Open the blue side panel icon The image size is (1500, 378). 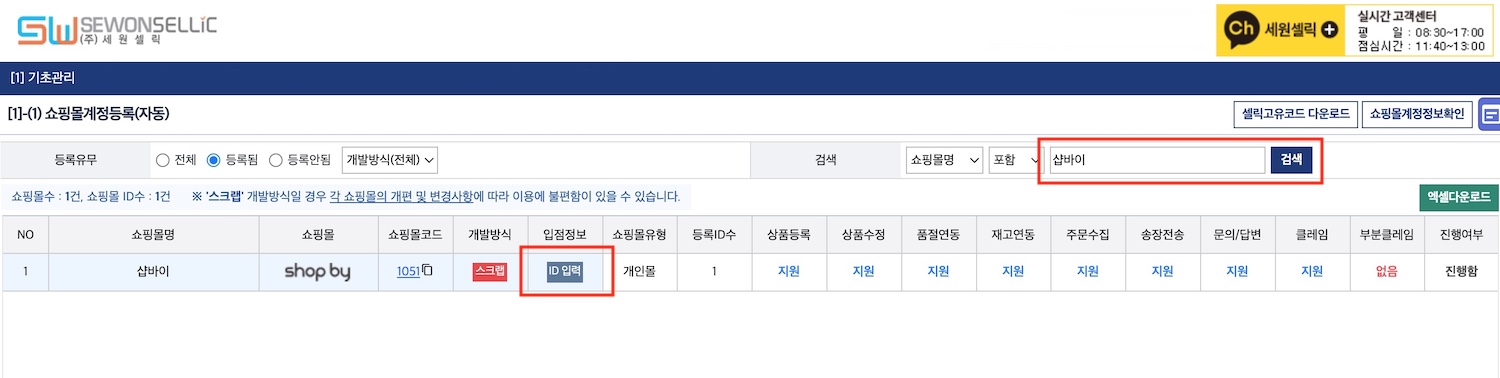(x=1490, y=115)
